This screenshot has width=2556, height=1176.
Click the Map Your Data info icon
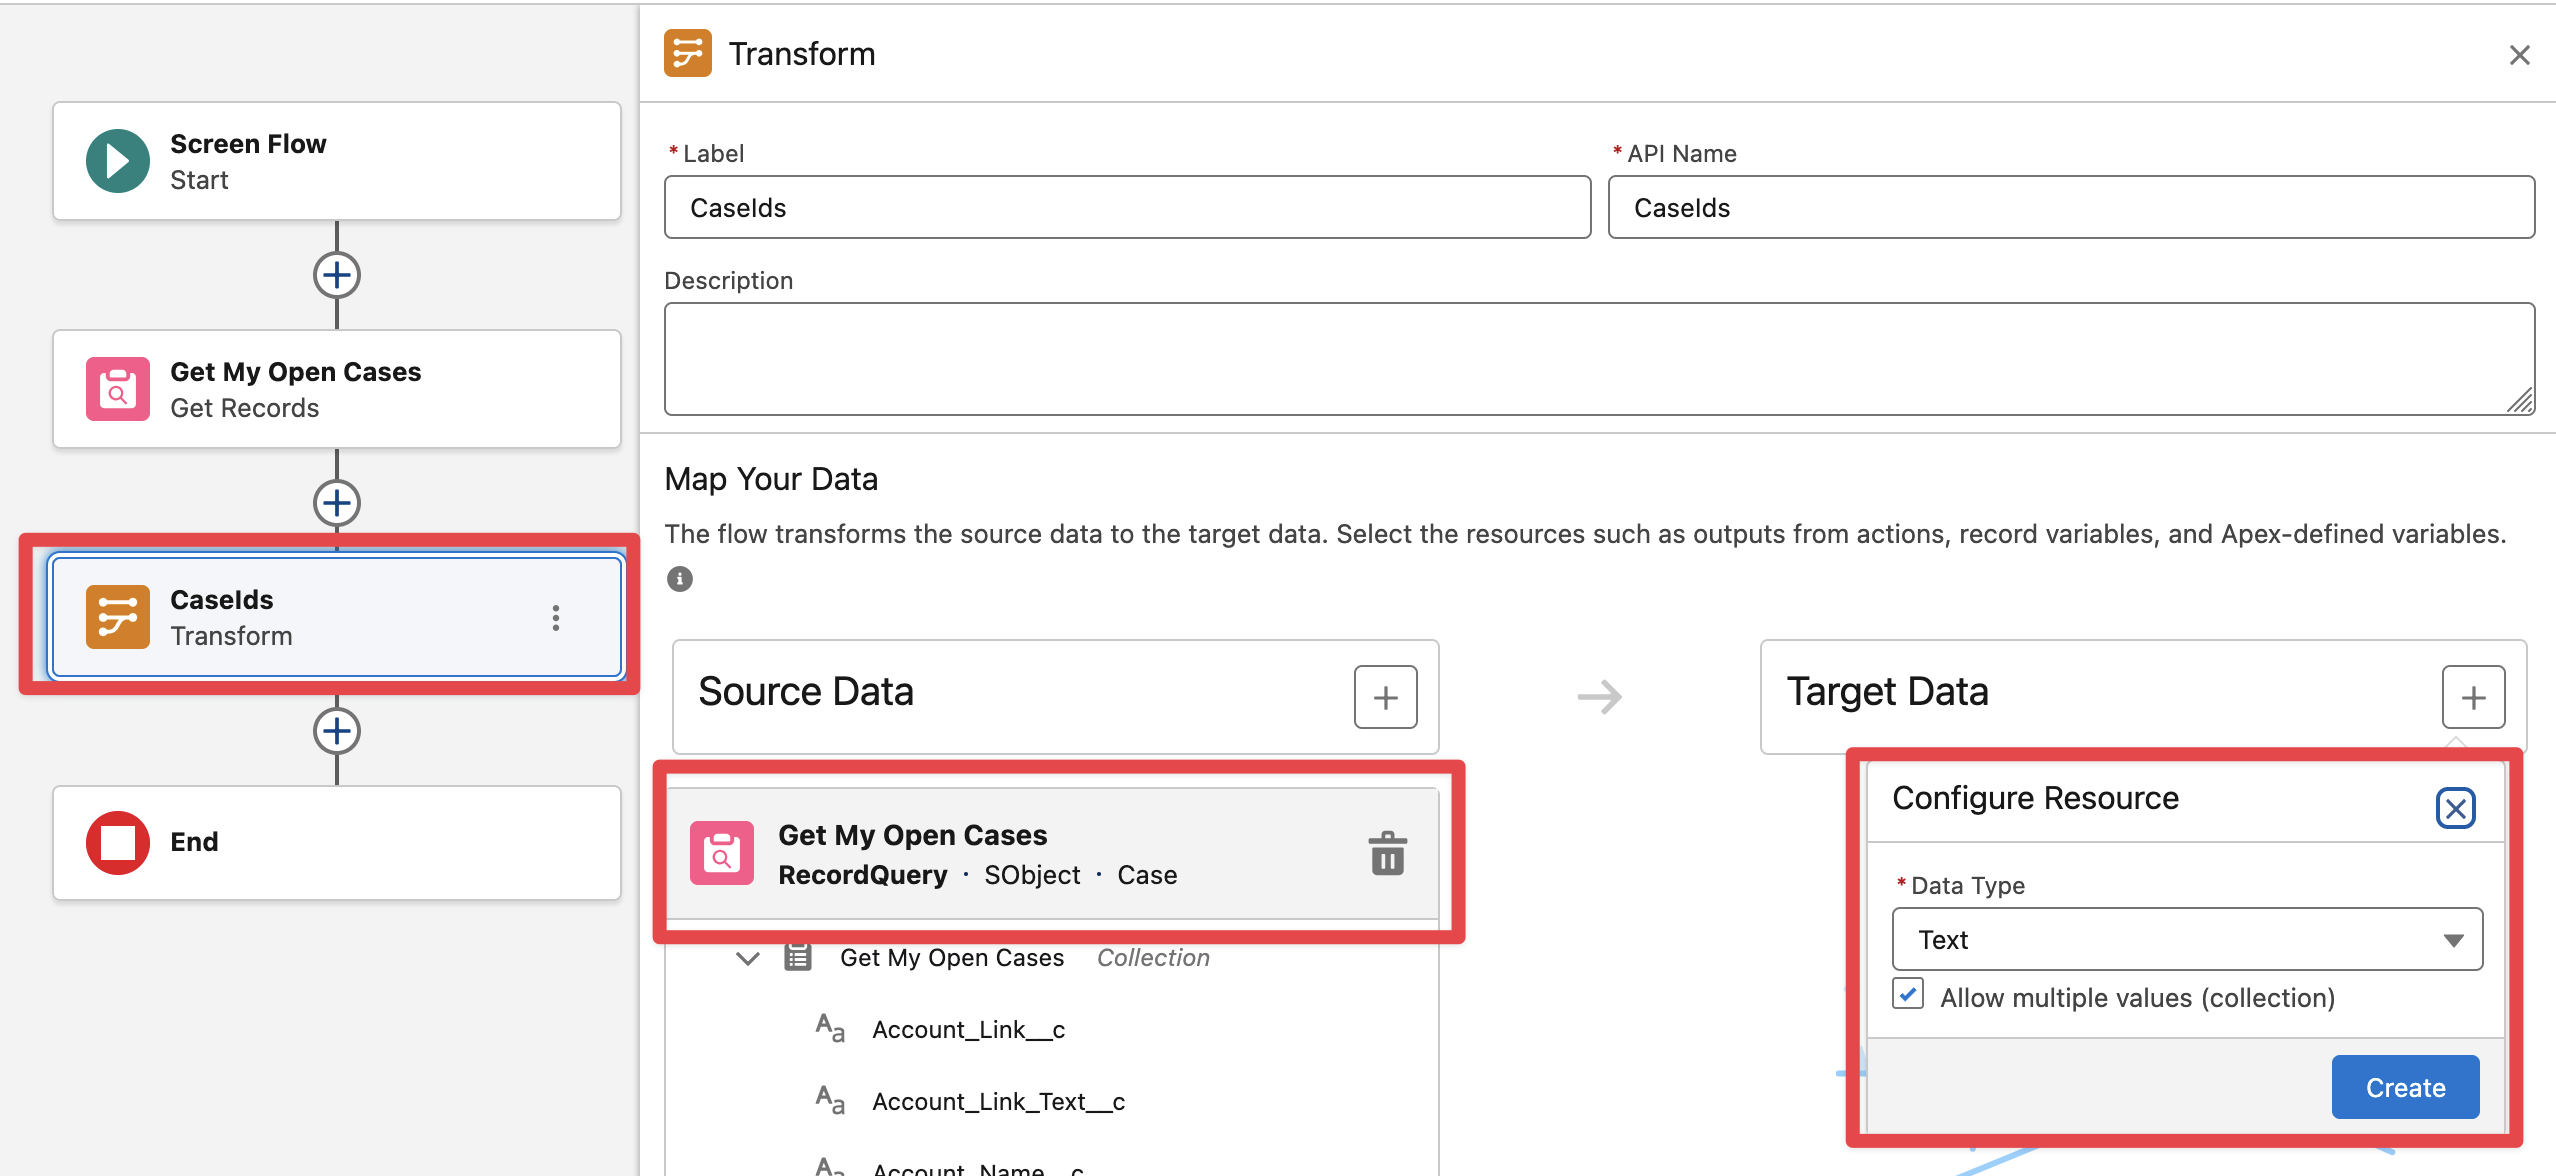pos(680,579)
